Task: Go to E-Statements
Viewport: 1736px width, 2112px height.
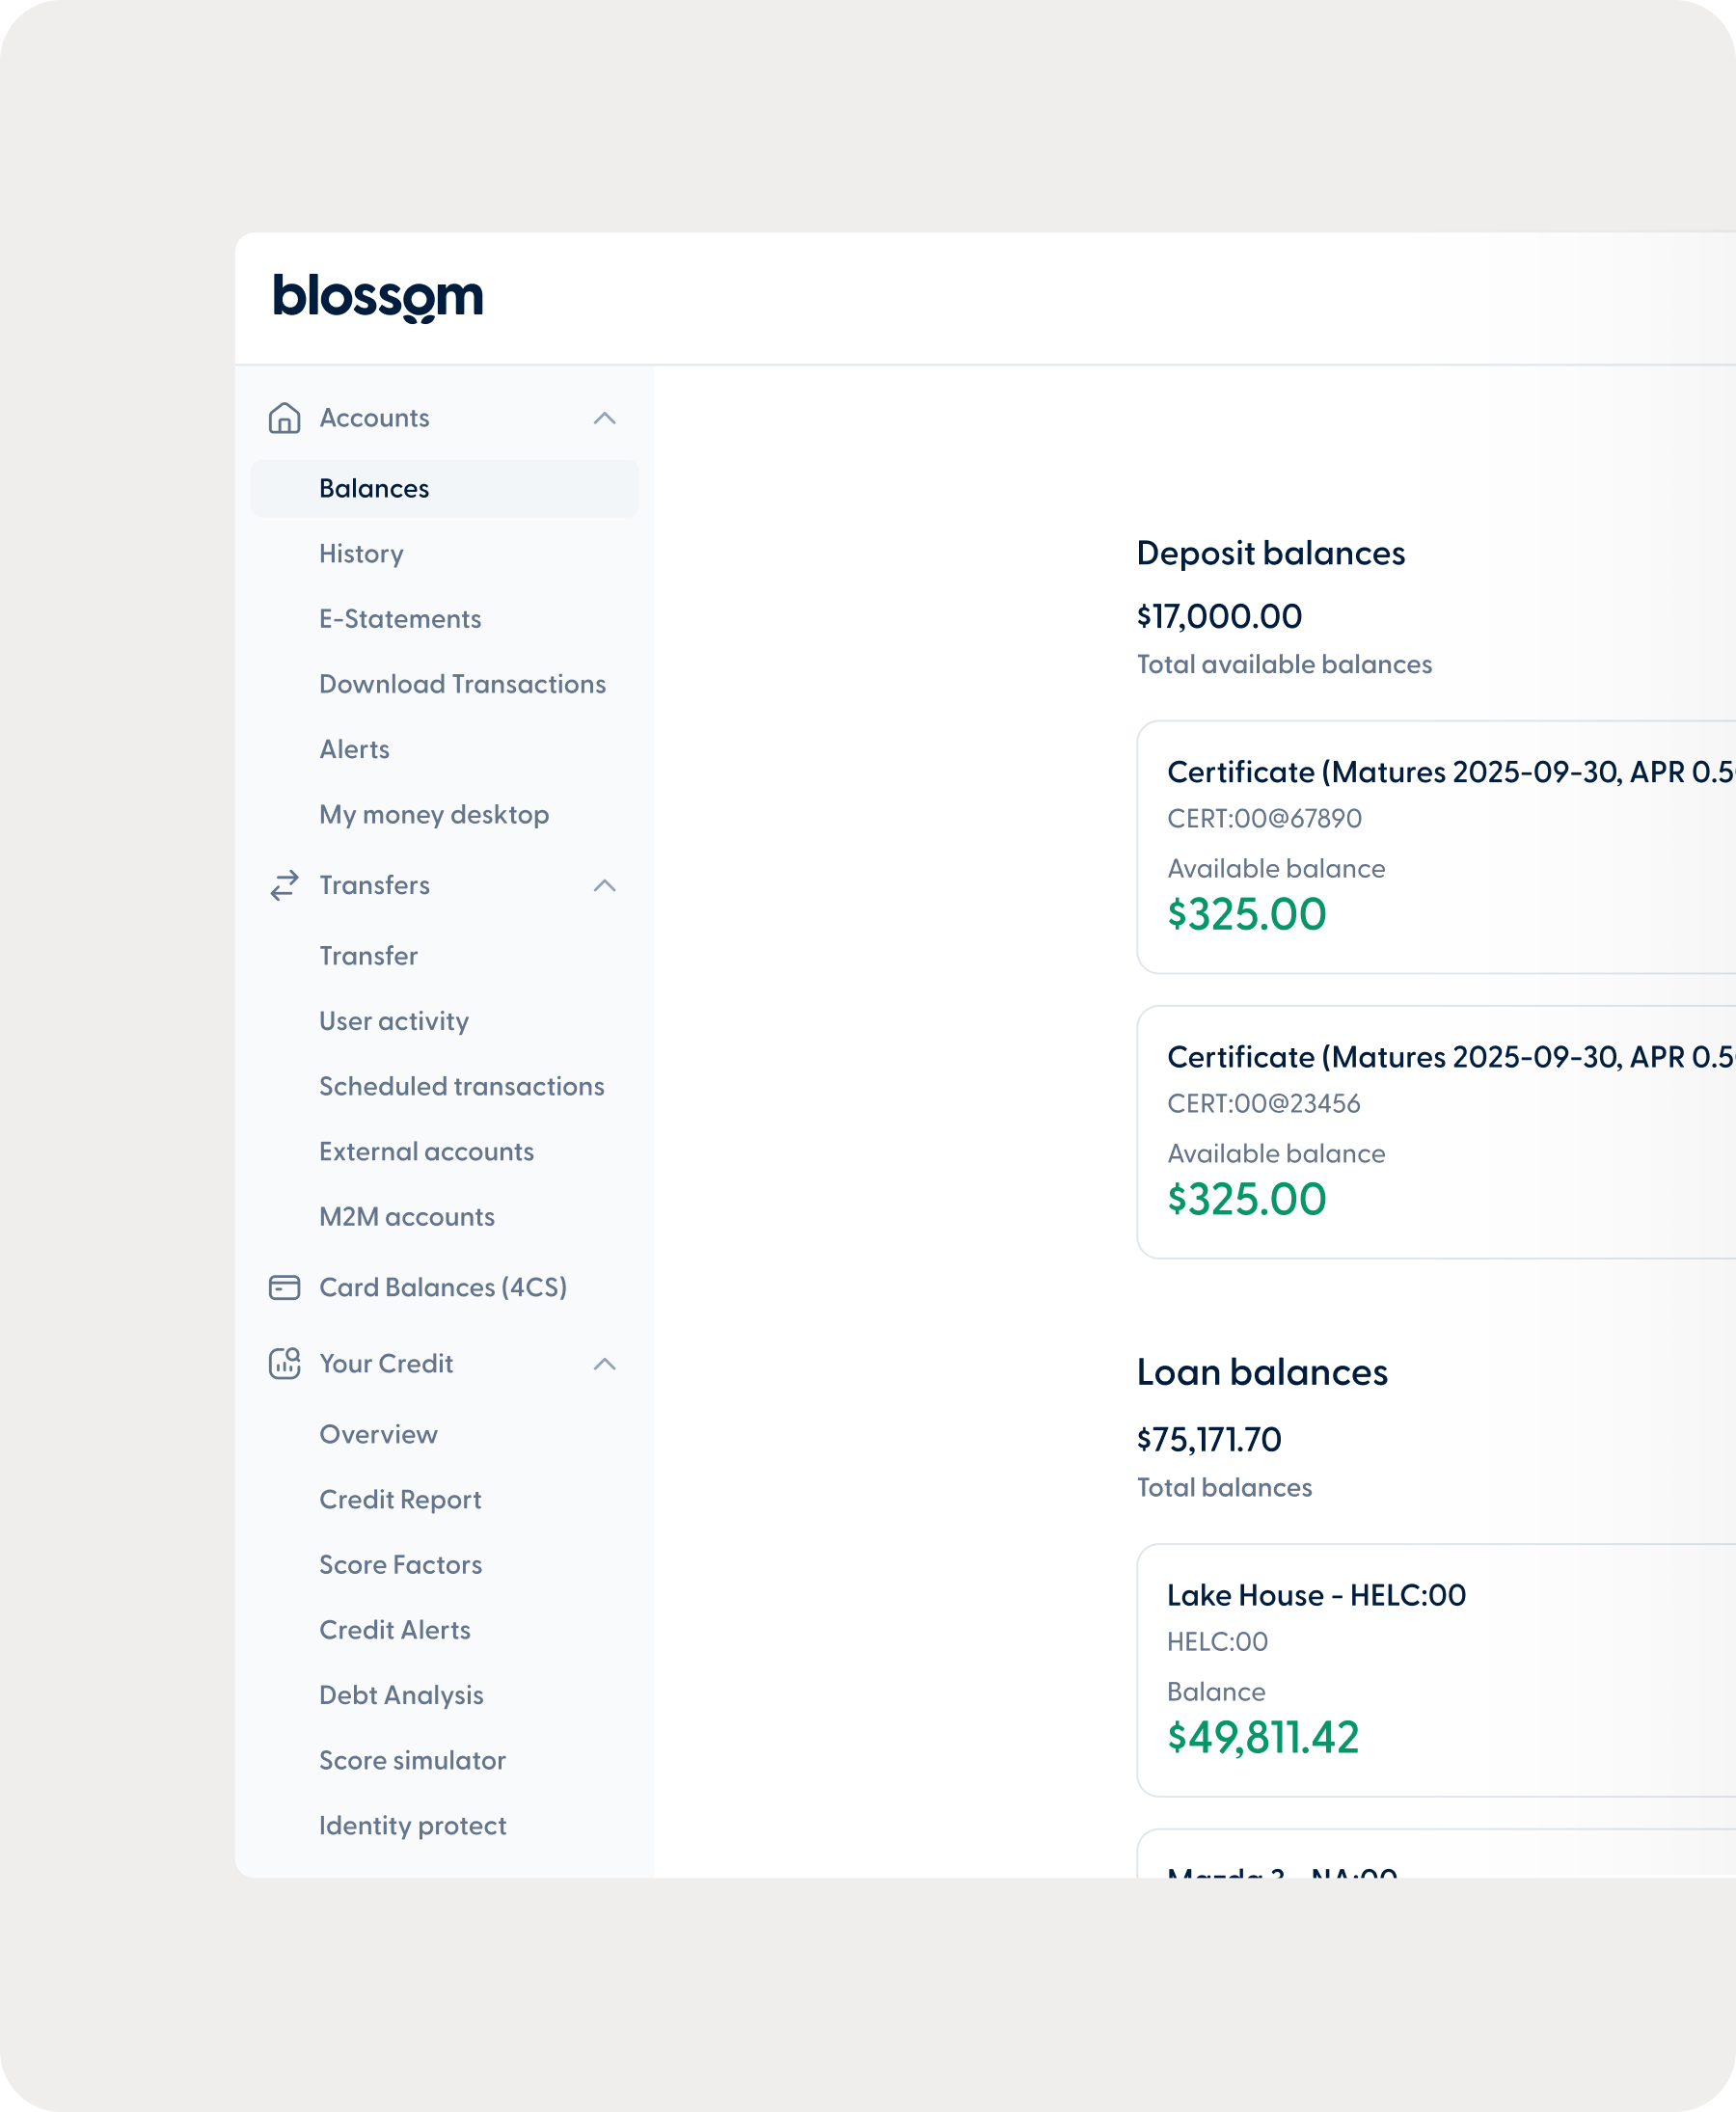Action: coord(400,618)
